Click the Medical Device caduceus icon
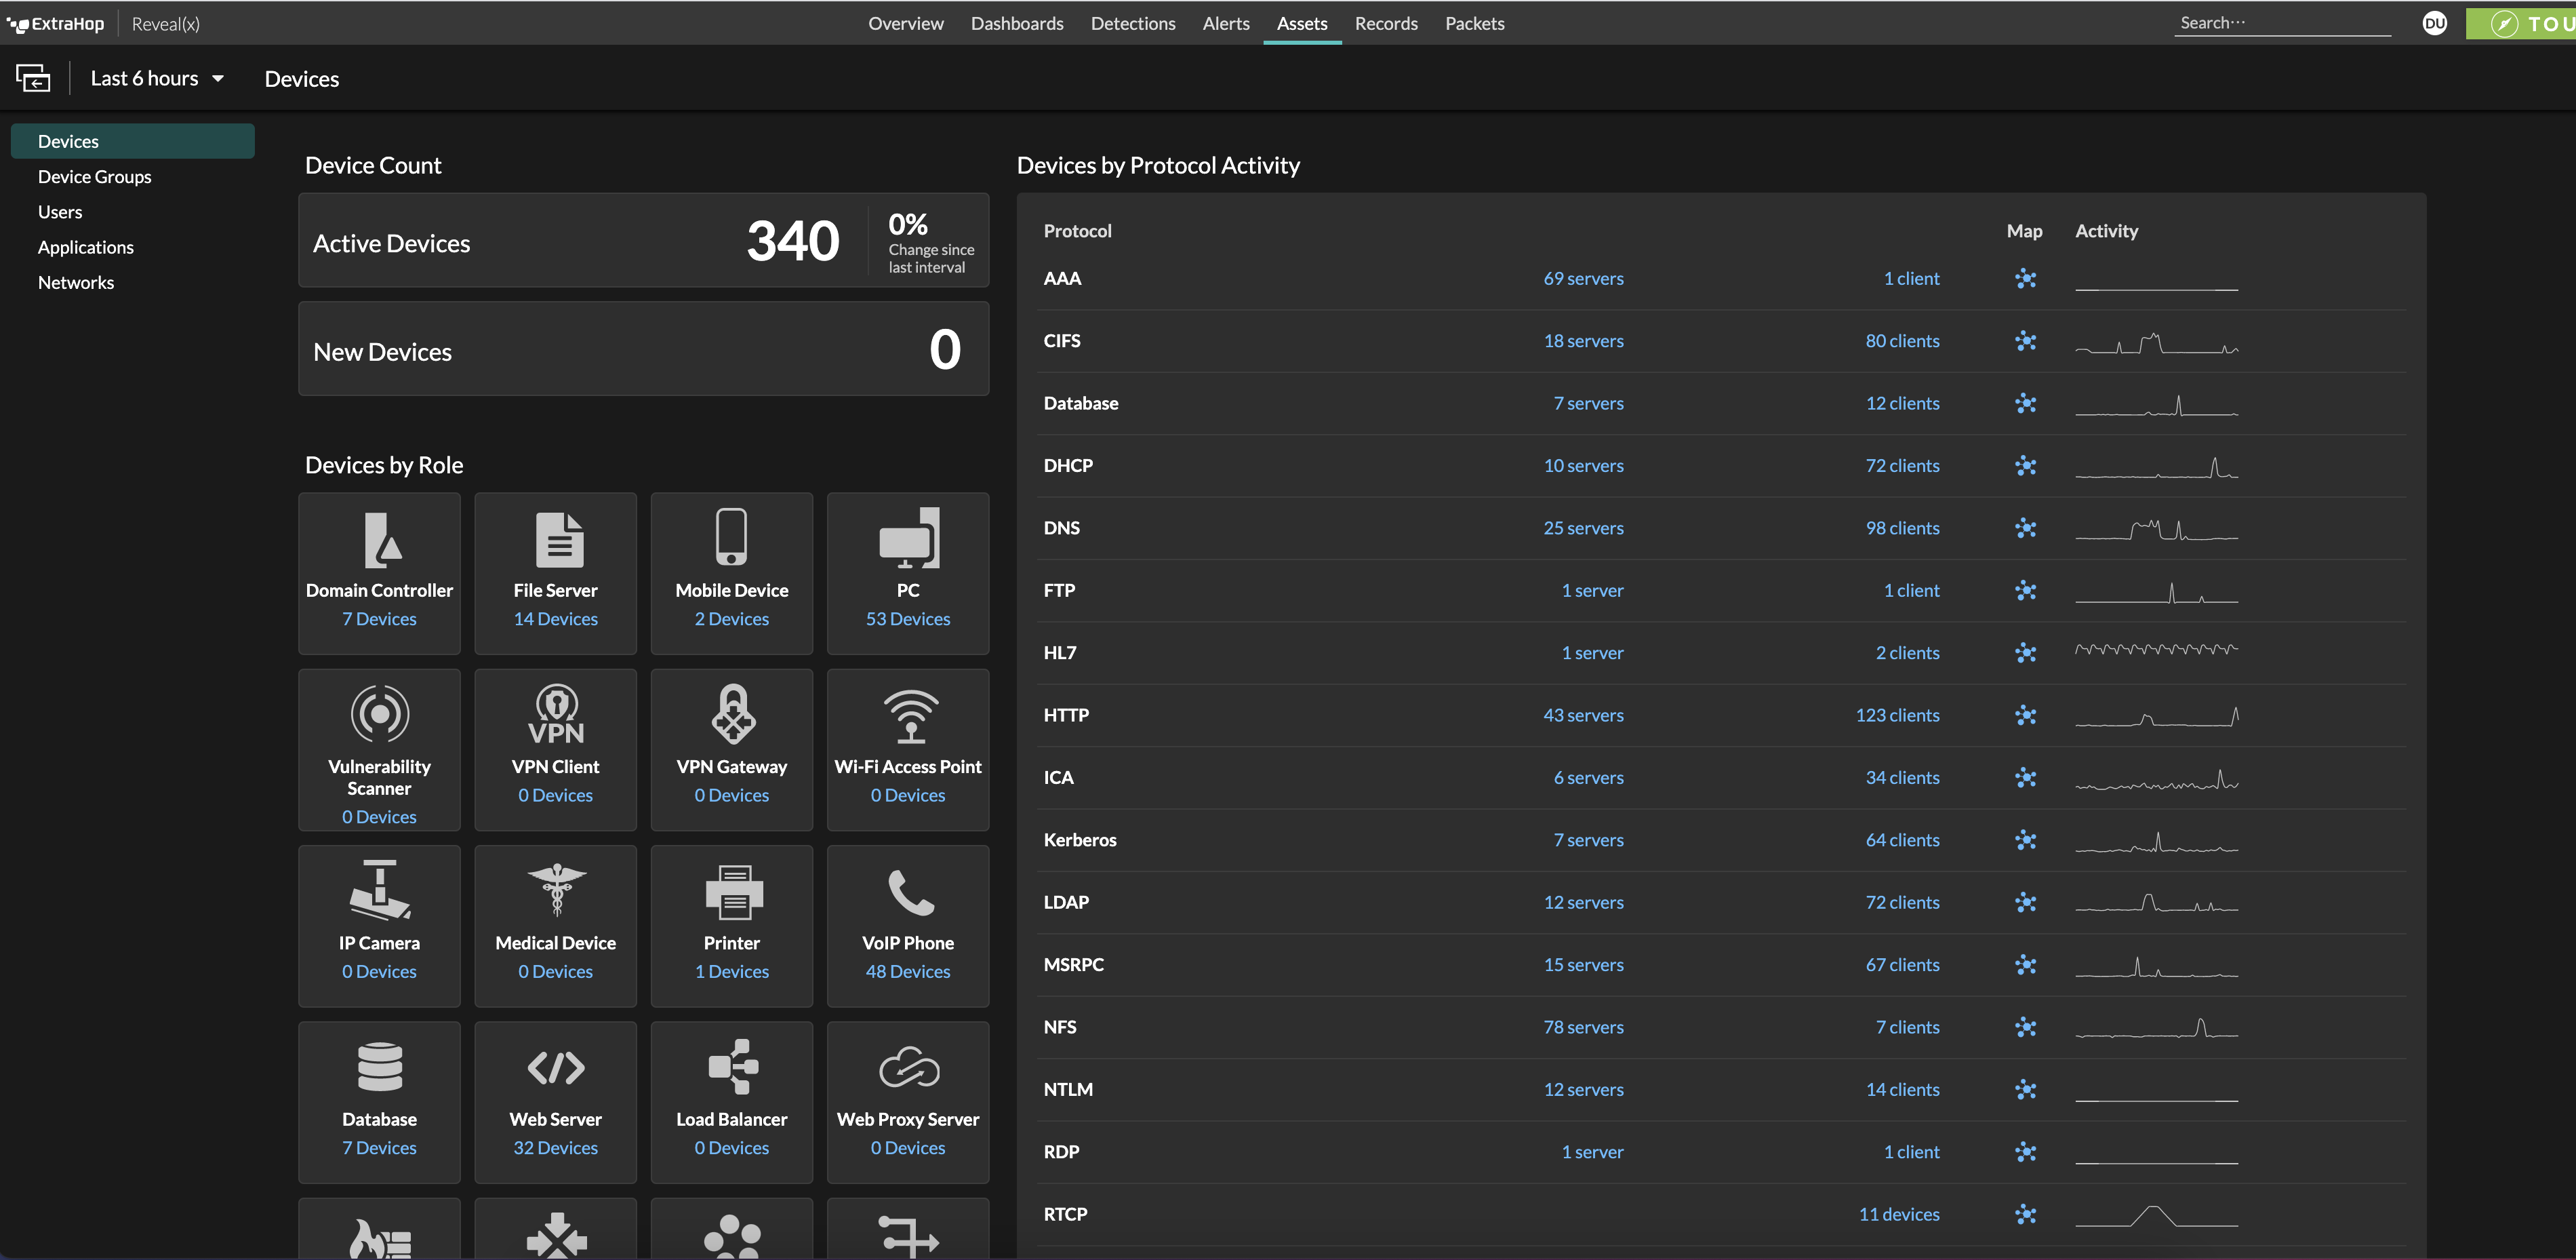Image resolution: width=2576 pixels, height=1260 pixels. [x=557, y=890]
